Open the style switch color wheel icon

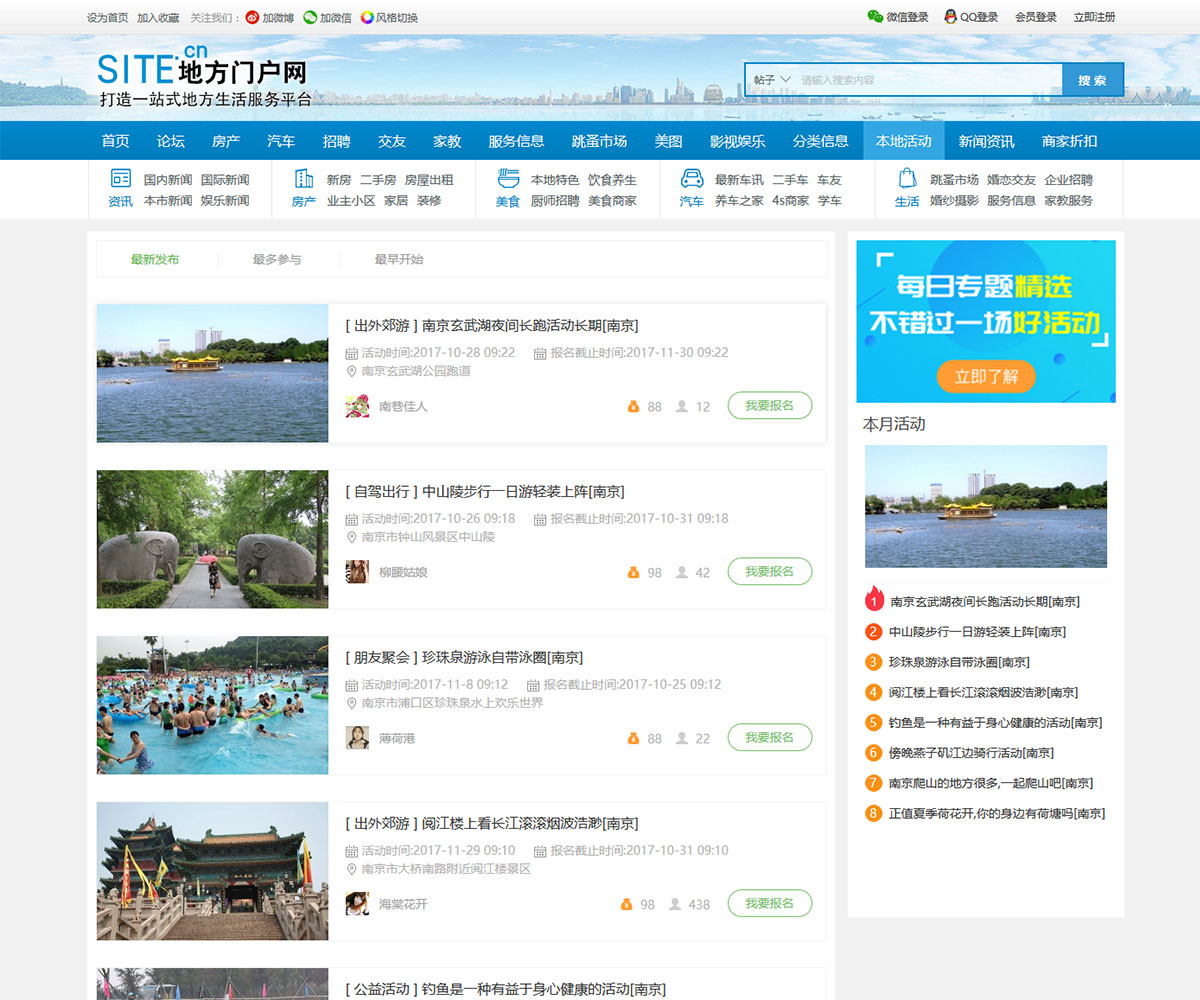click(x=367, y=17)
